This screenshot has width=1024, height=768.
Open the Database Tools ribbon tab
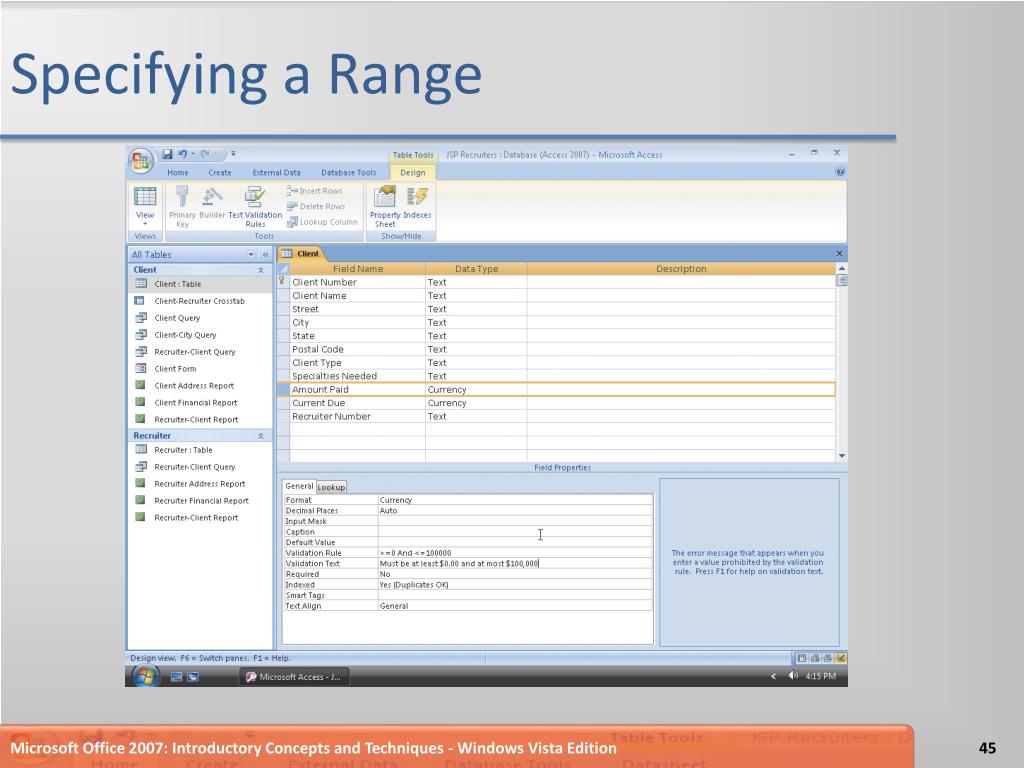pos(348,172)
